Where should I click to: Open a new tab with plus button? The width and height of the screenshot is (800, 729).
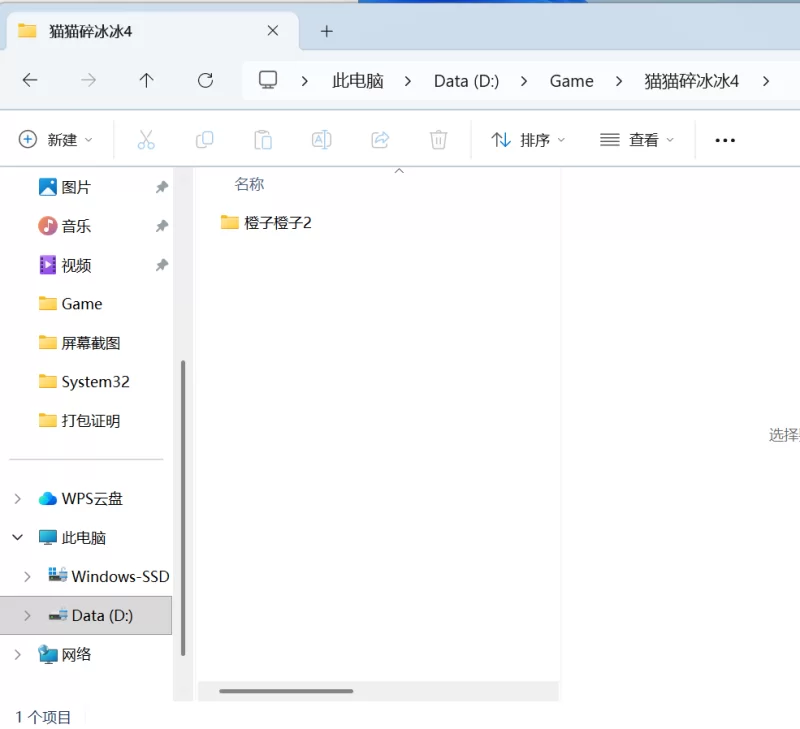click(327, 32)
